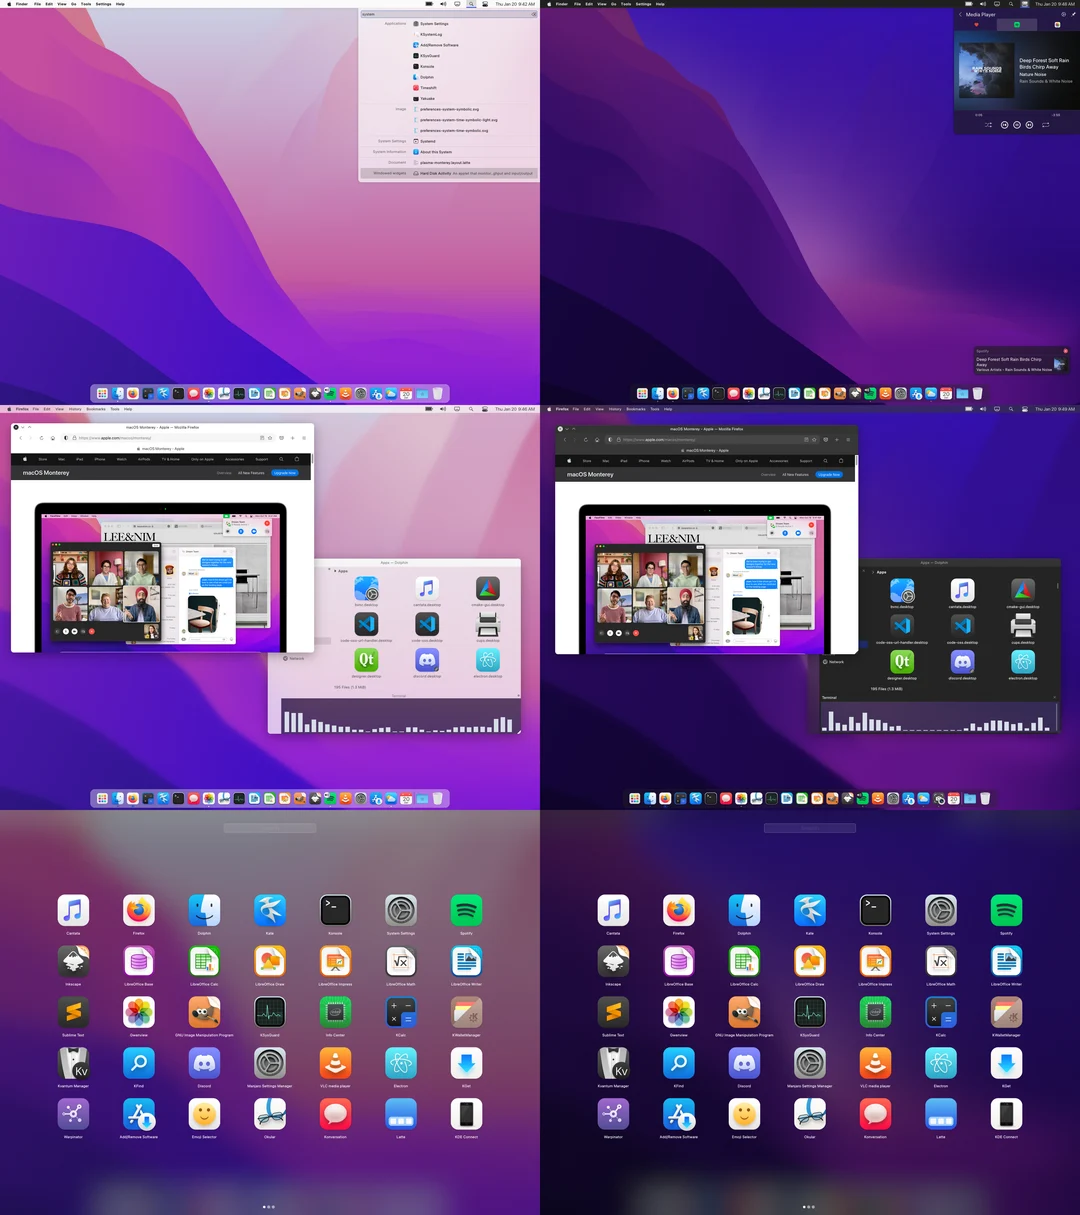Launch LibreOffice Writer from the launcher

click(466, 961)
